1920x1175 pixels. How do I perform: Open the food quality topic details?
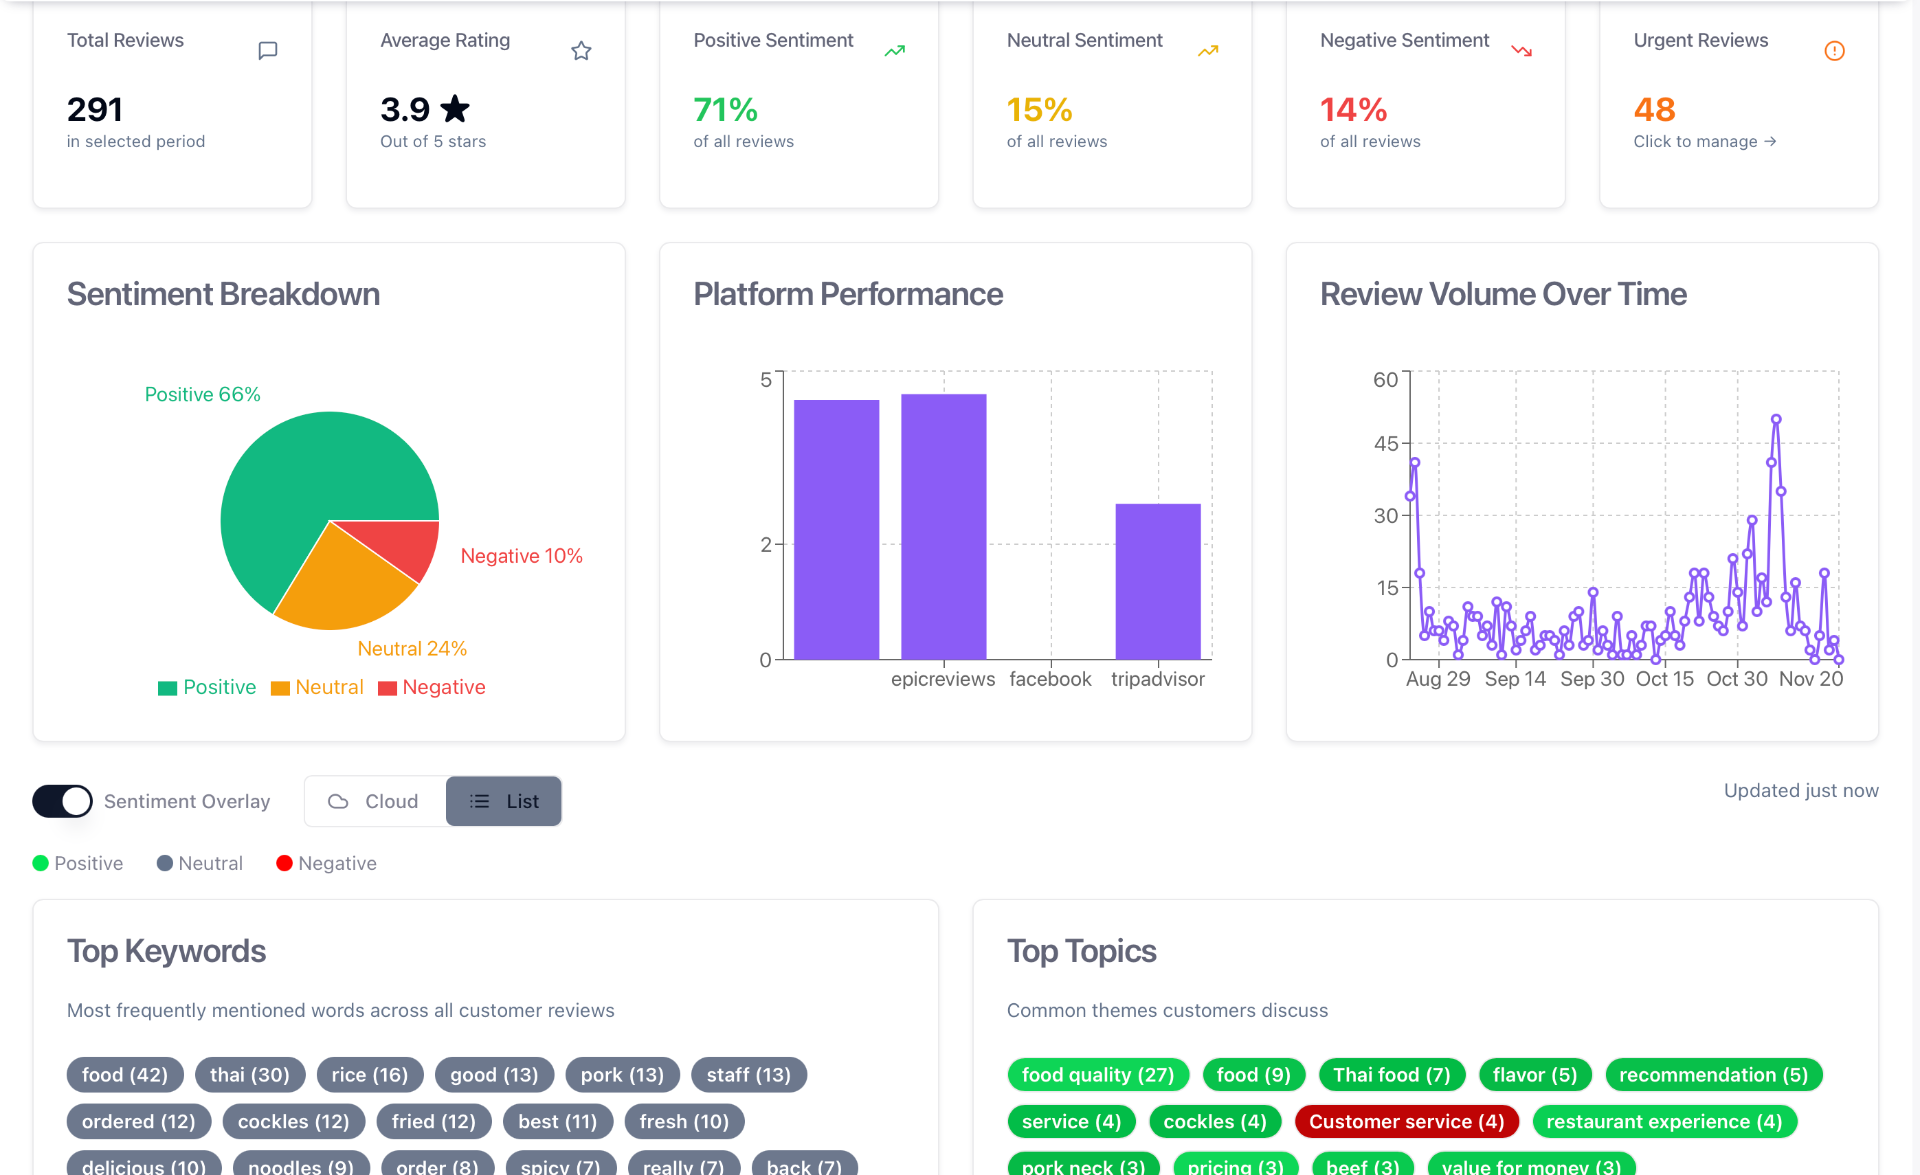coord(1097,1074)
